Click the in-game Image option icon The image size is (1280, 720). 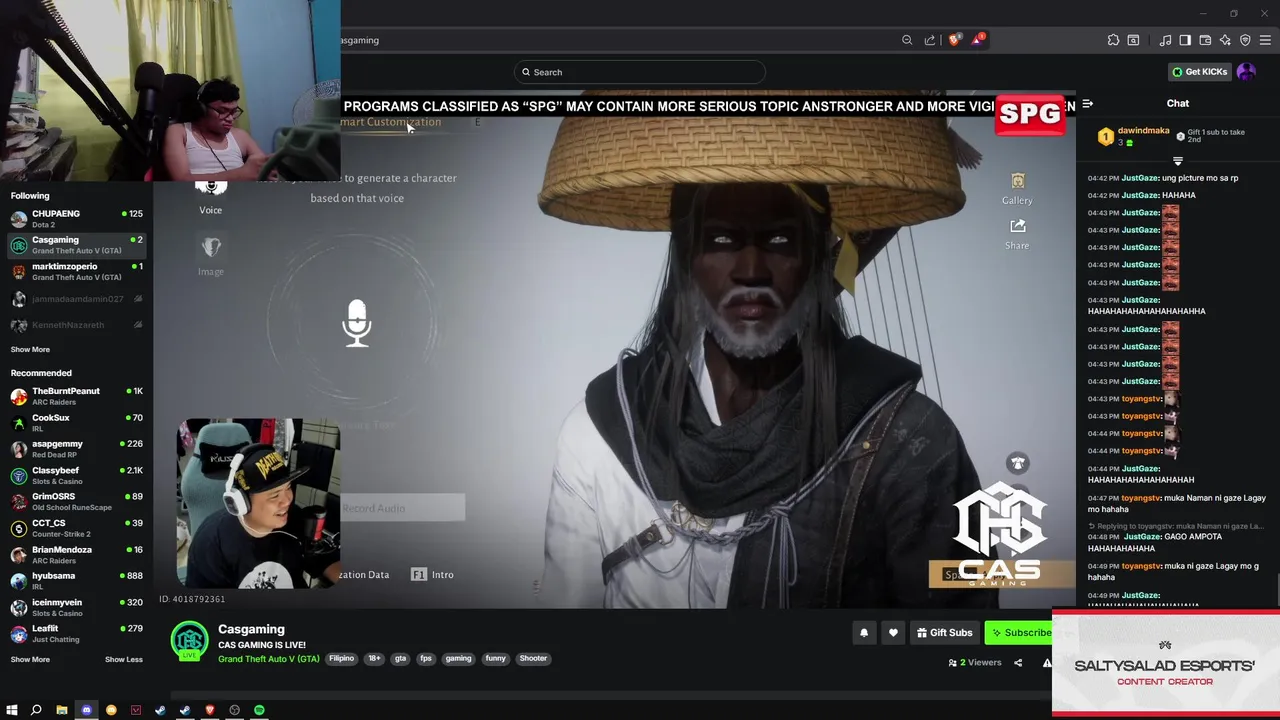tap(211, 247)
